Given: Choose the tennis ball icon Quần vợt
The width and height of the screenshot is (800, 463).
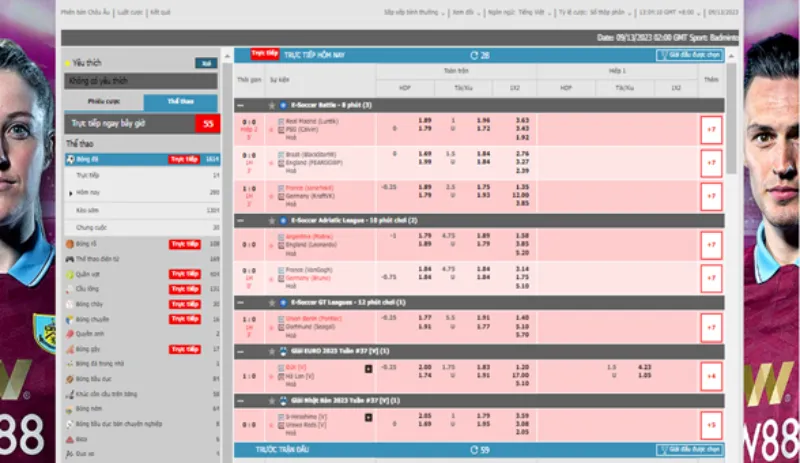Looking at the screenshot, I should point(70,274).
